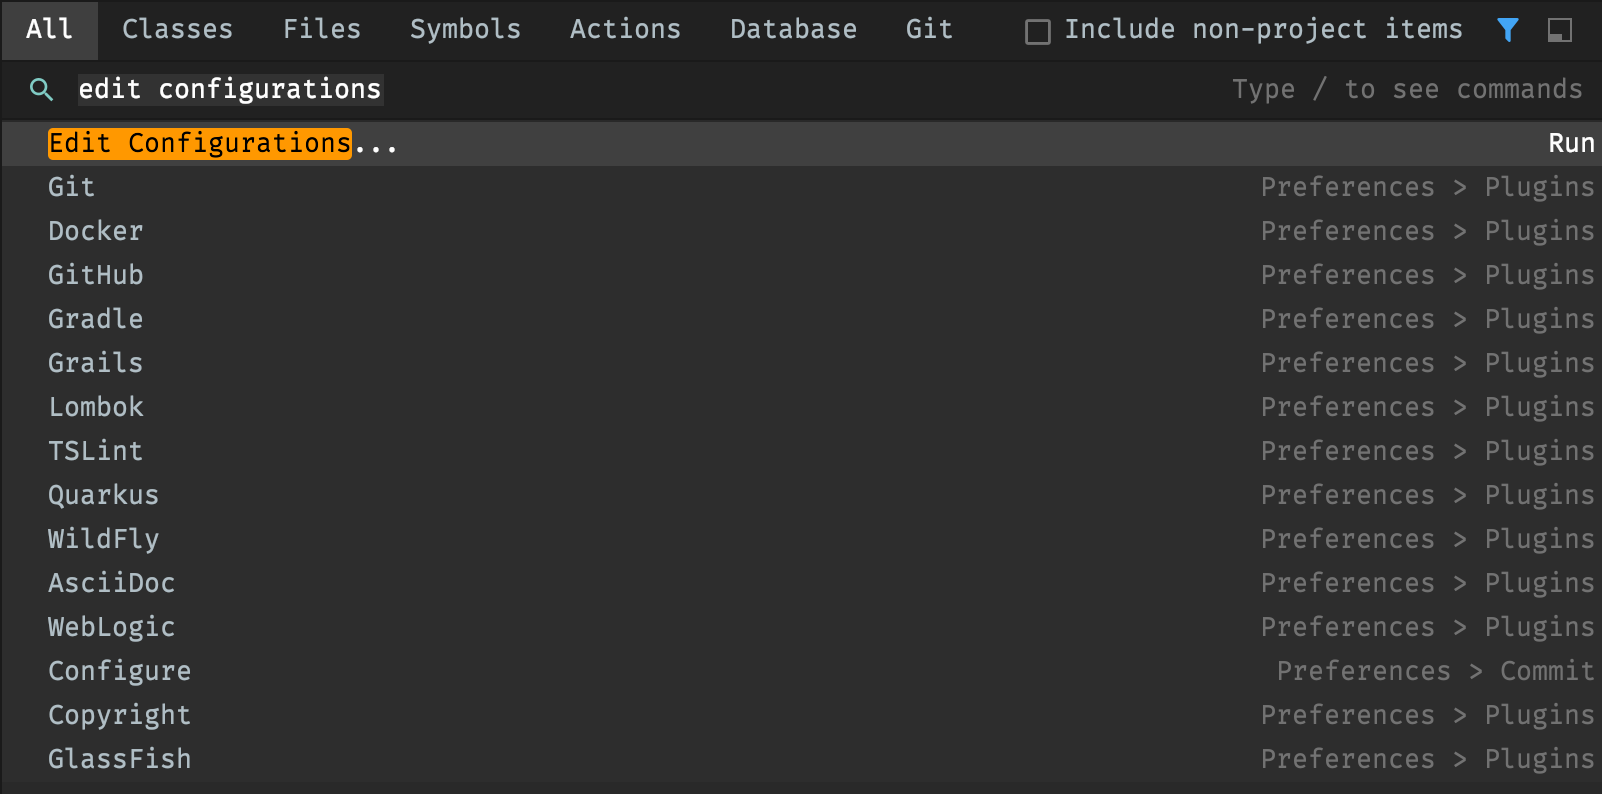This screenshot has height=794, width=1602.
Task: Select Edit Configurations... result
Action: pyautogui.click(x=801, y=144)
